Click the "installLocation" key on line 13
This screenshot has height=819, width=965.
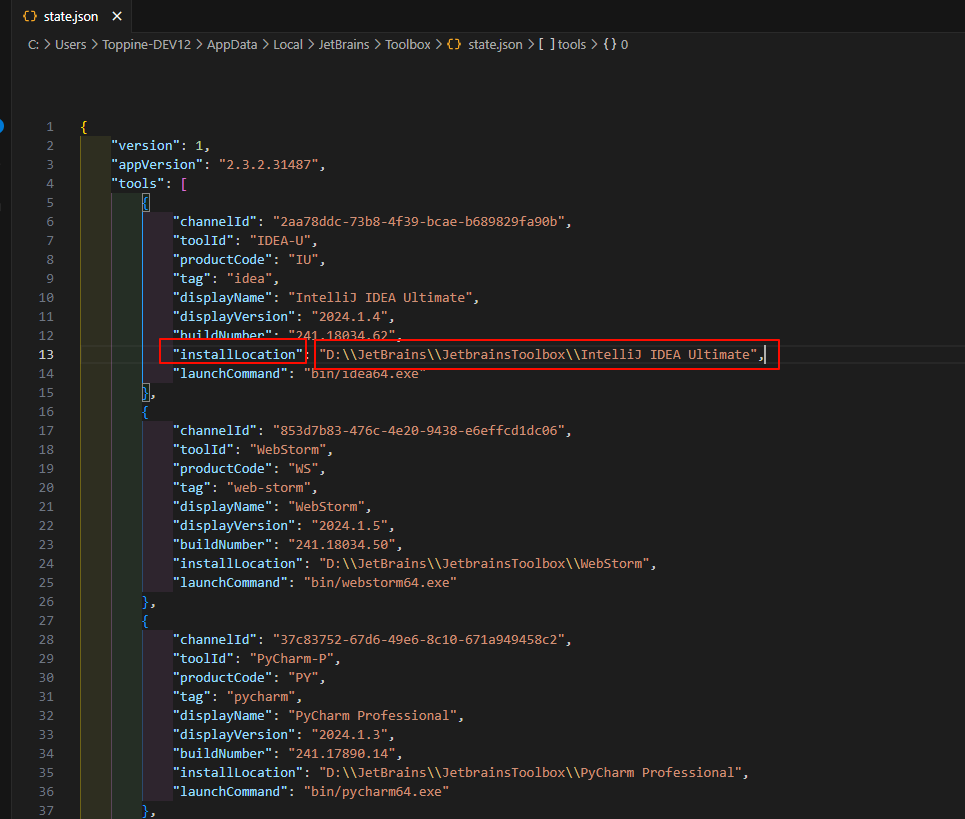click(238, 354)
